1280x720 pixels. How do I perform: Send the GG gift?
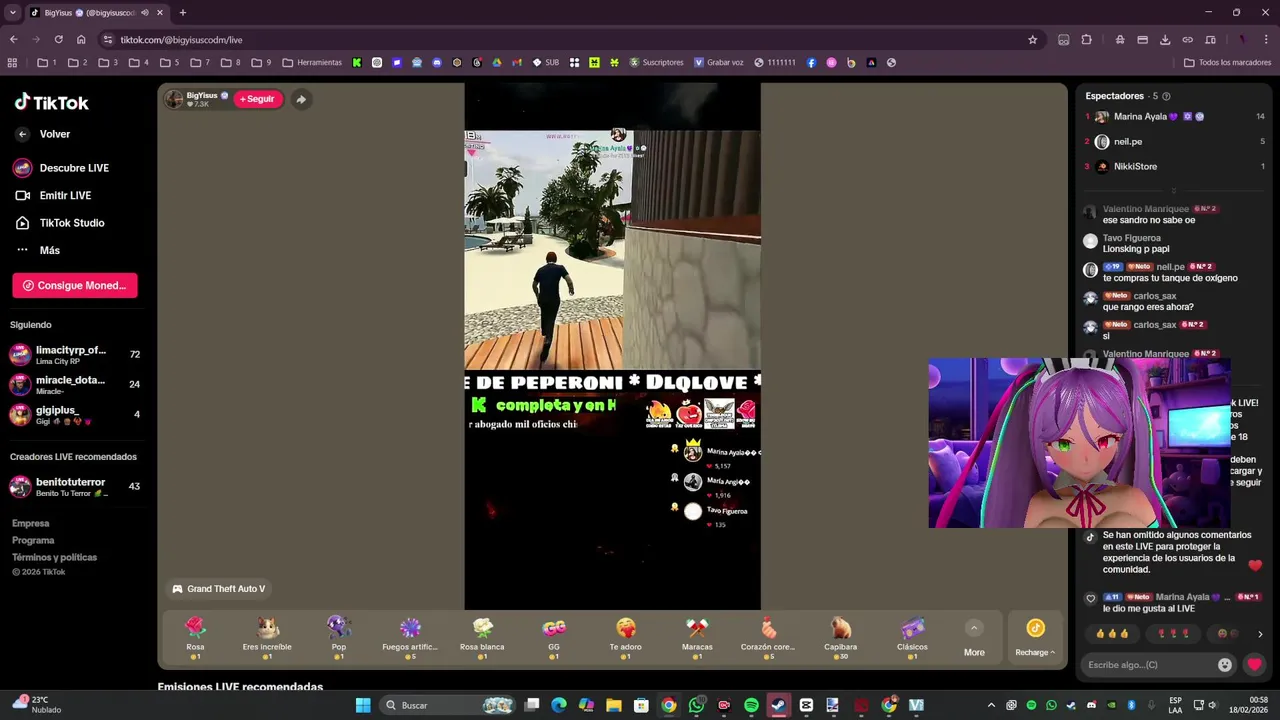(x=554, y=638)
